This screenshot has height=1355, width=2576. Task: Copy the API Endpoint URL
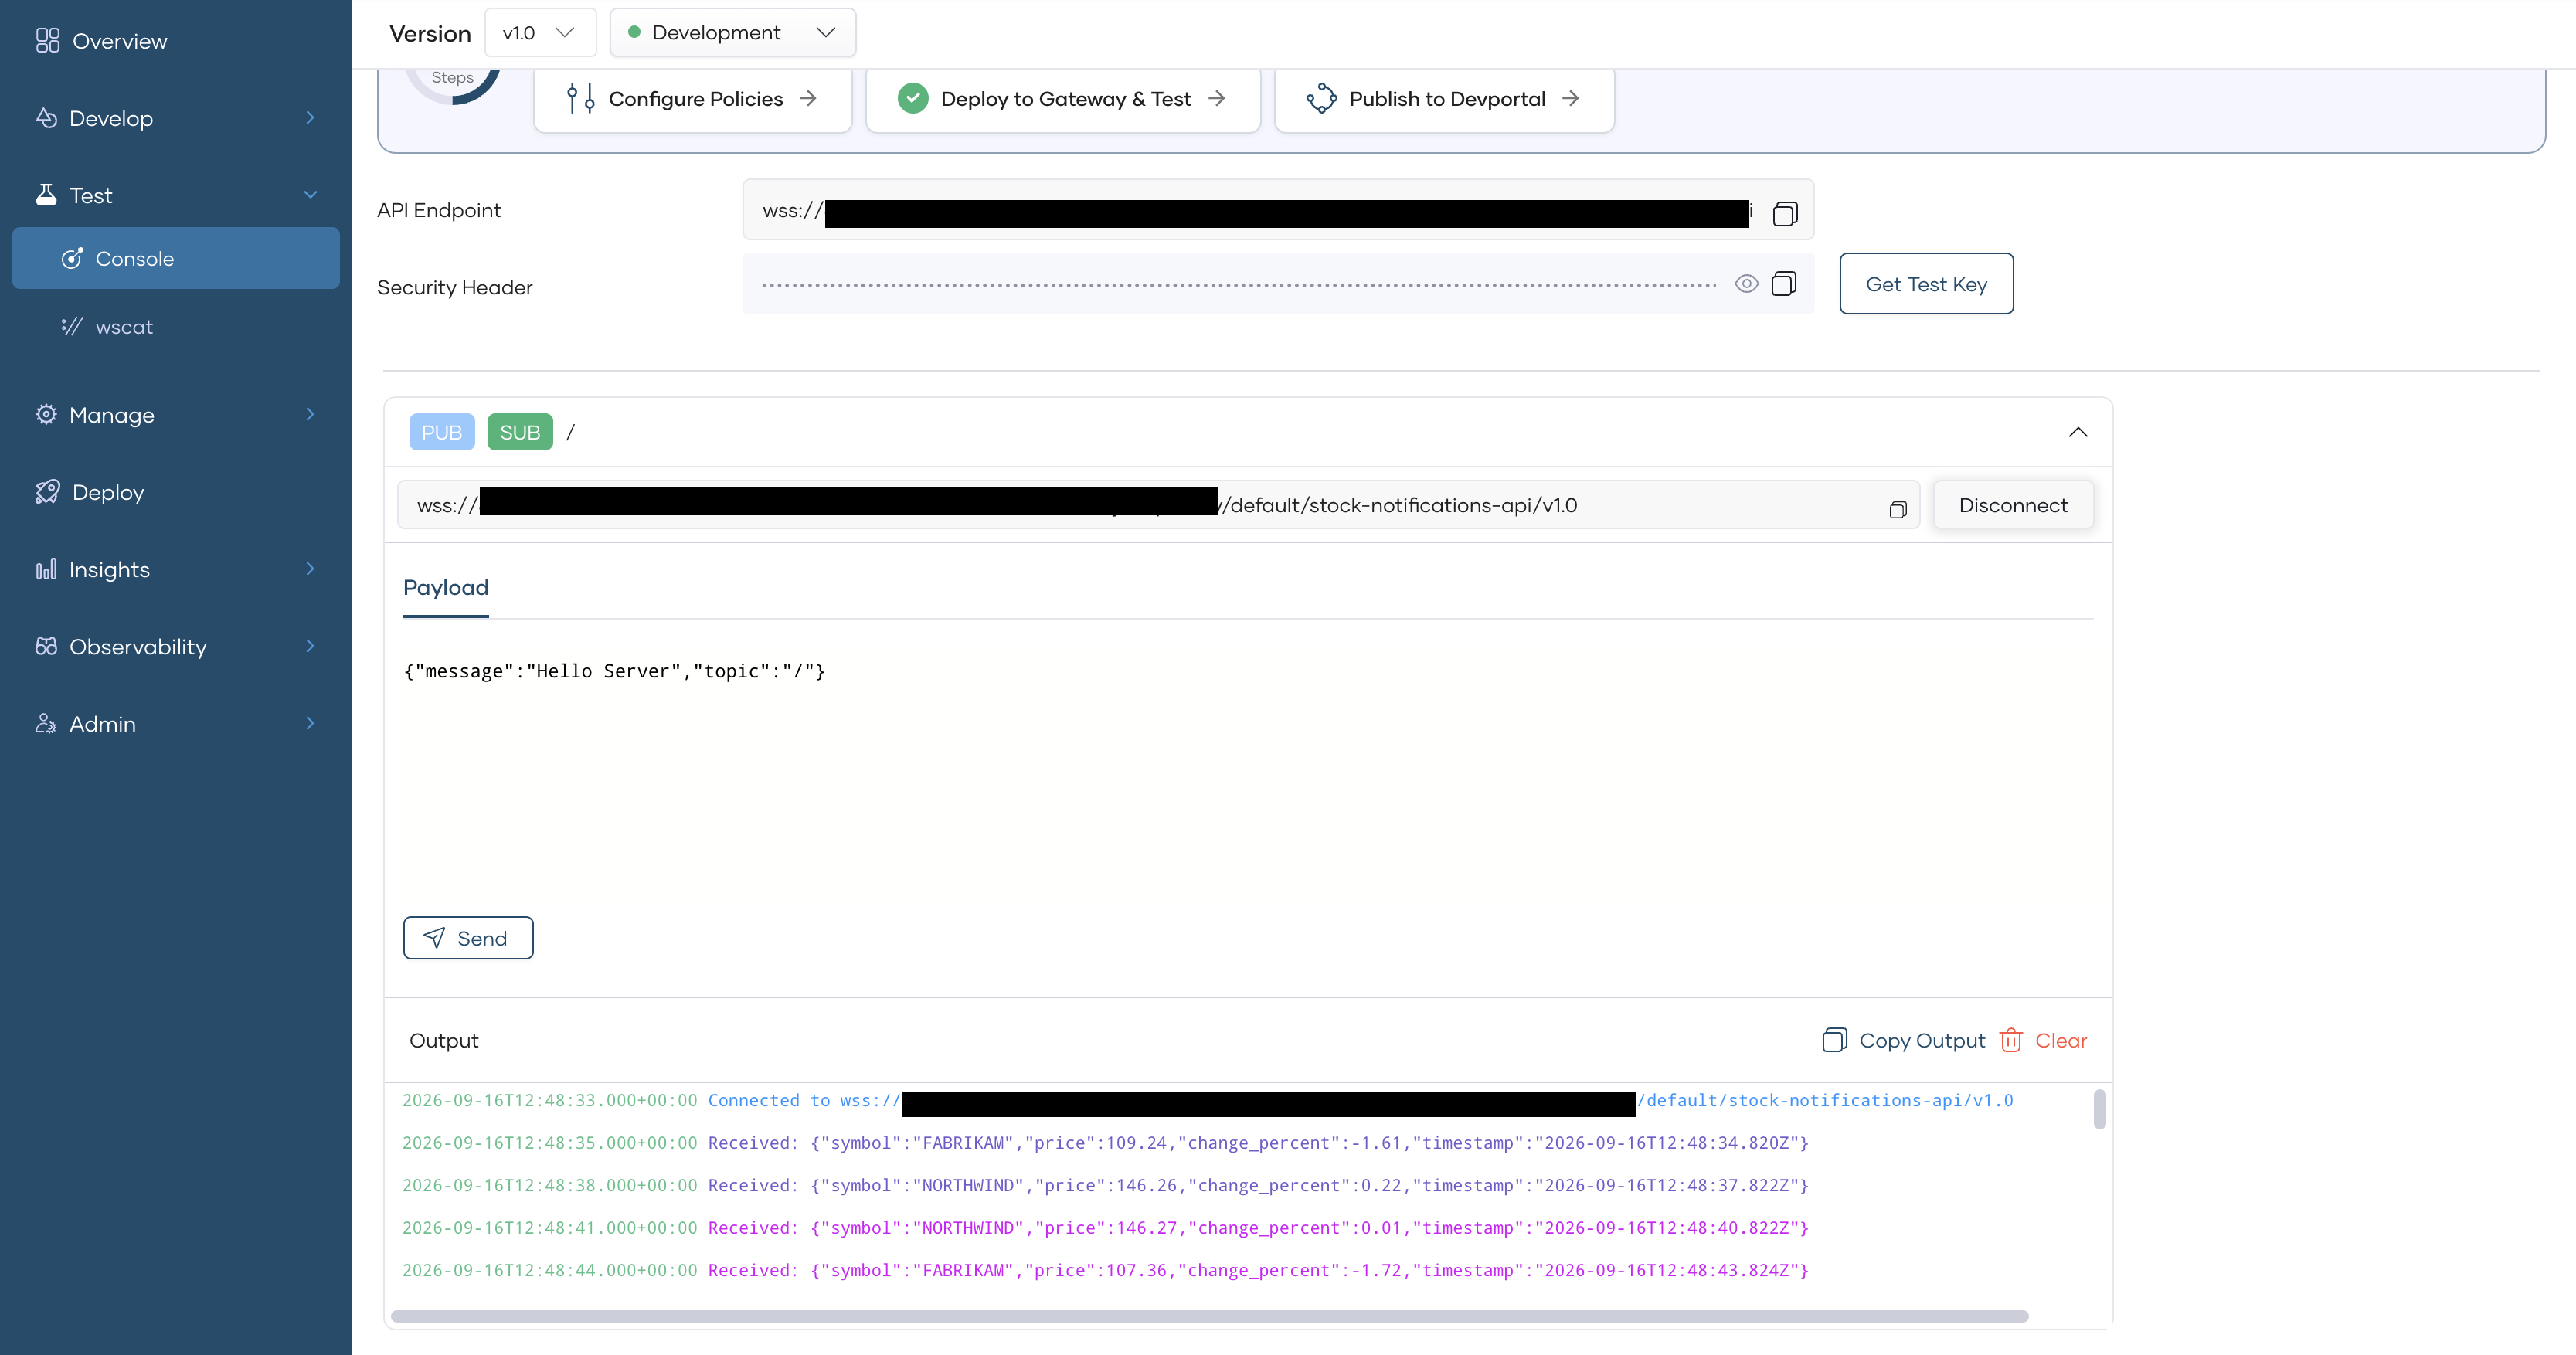click(1785, 213)
